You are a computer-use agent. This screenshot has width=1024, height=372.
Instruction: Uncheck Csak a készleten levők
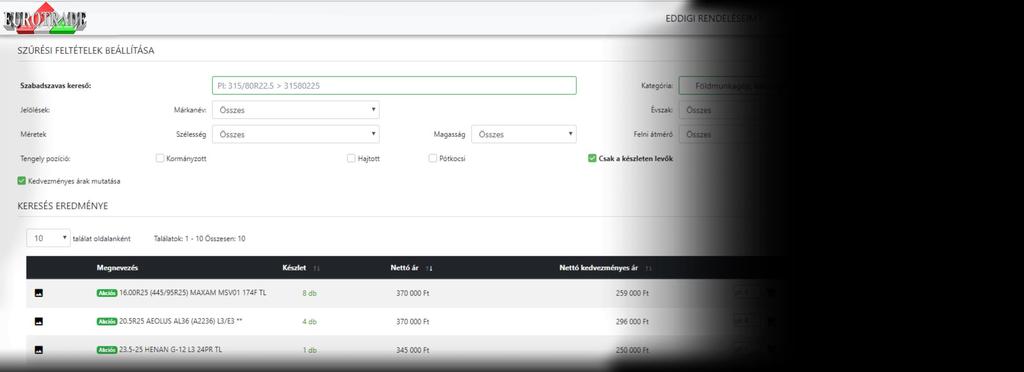click(592, 158)
